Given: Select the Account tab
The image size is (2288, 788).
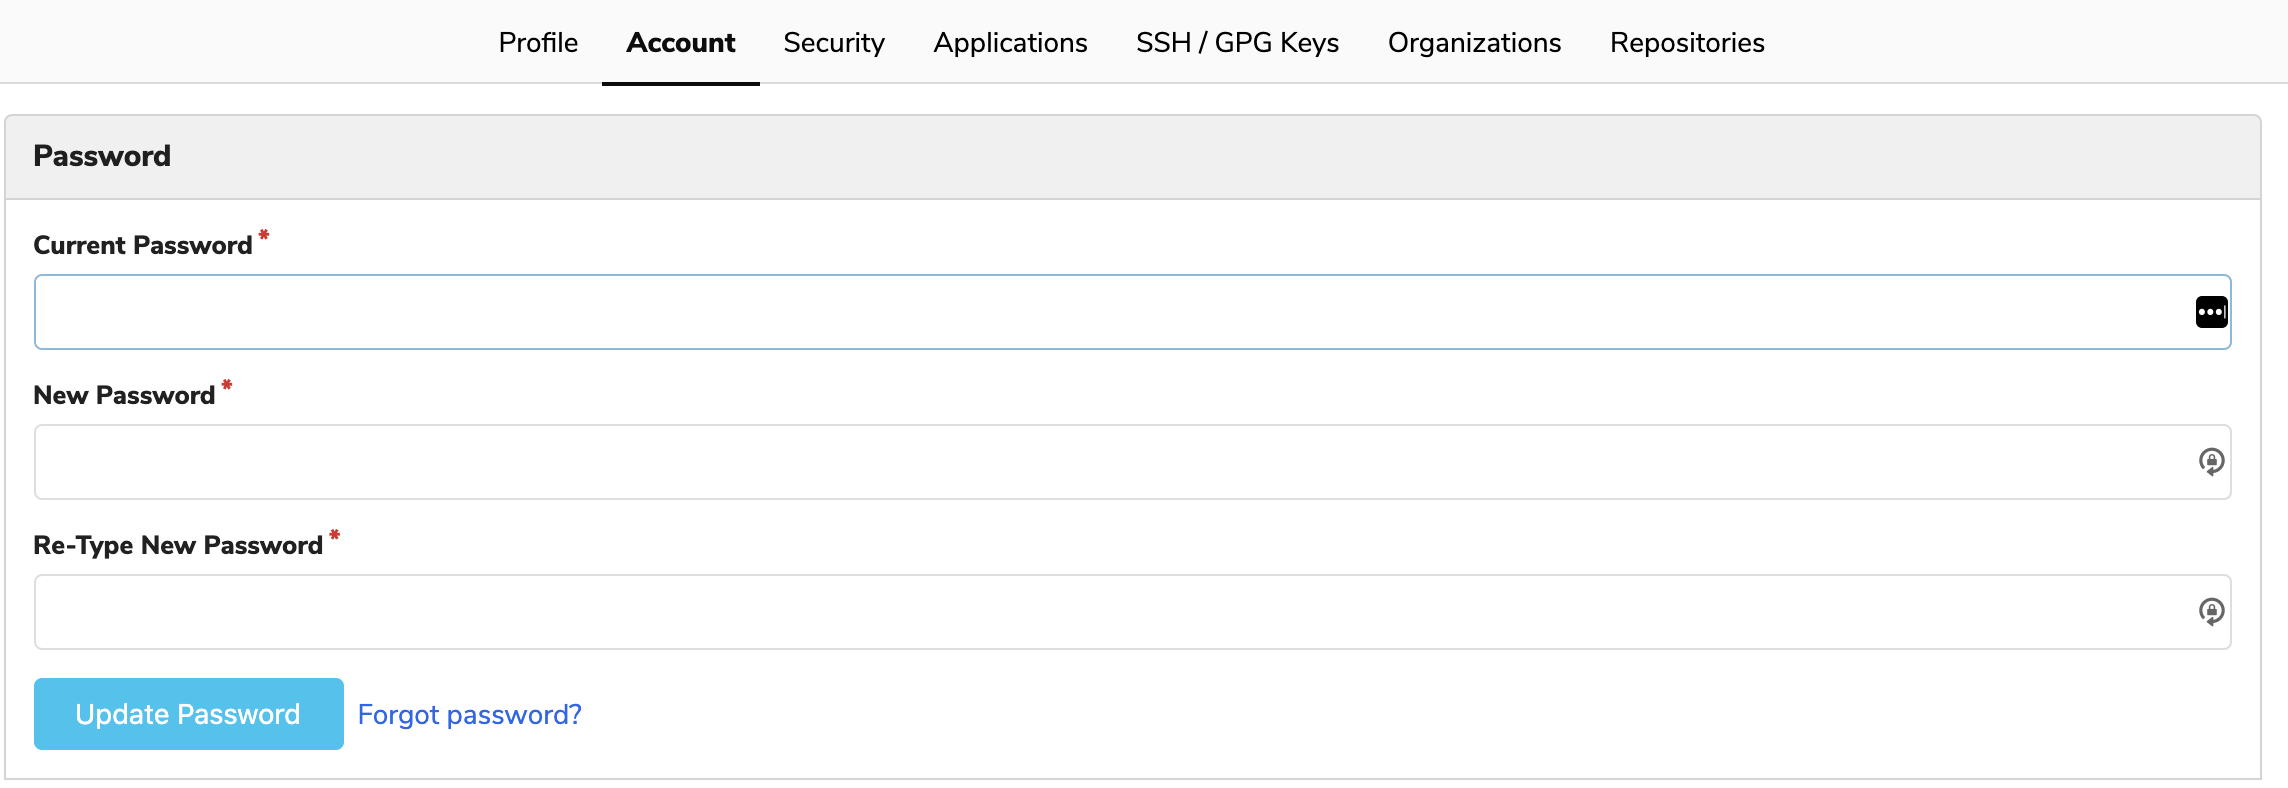Looking at the screenshot, I should click(681, 42).
